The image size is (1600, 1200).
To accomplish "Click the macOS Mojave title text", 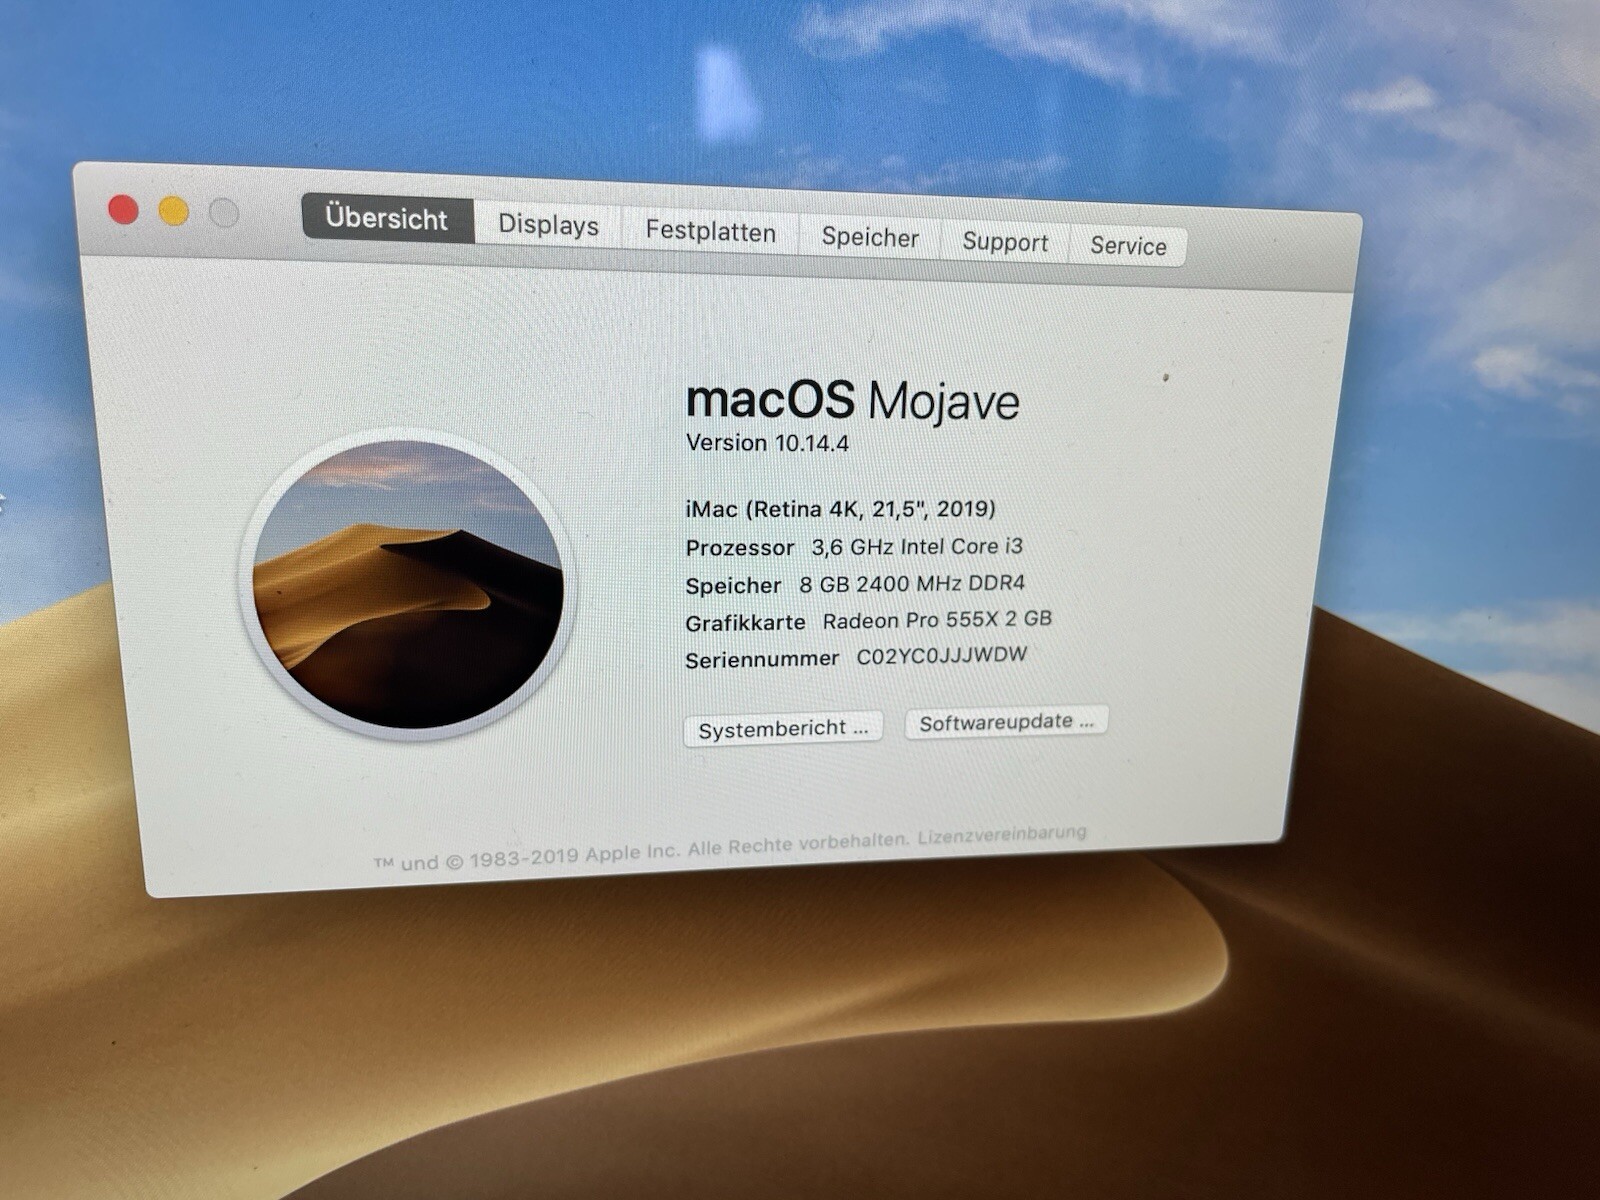I will point(853,400).
